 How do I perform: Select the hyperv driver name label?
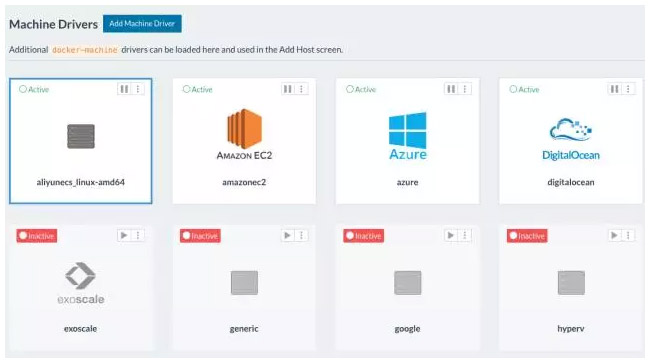(571, 329)
